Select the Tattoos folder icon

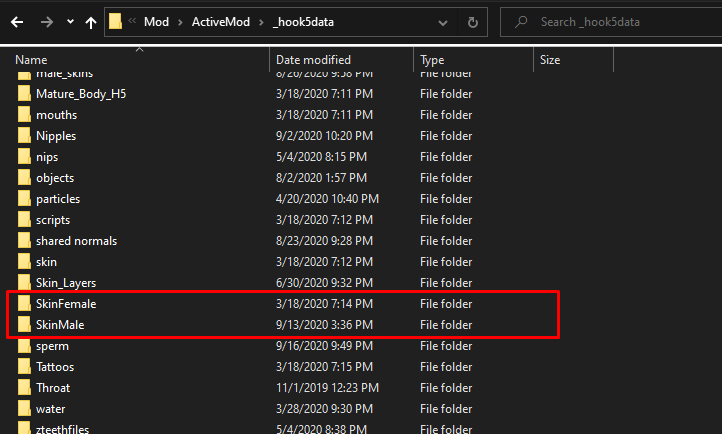point(24,366)
